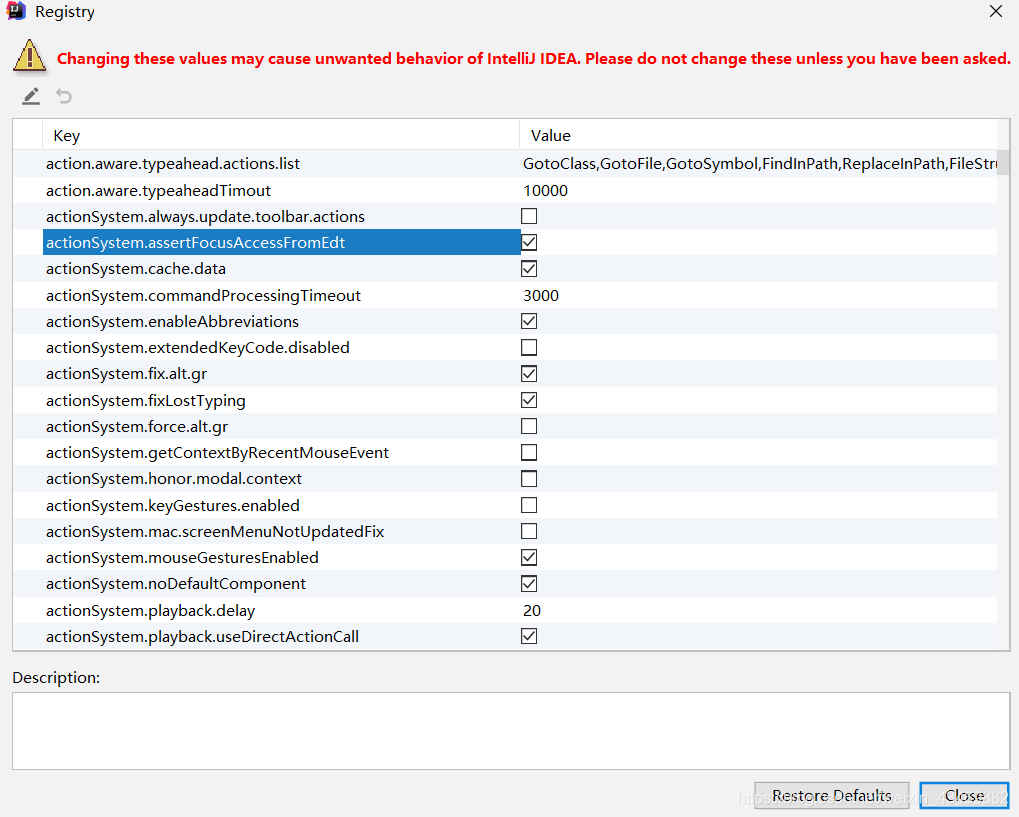Select actionSystem.fixLostTyping key
1019x817 pixels.
tap(146, 400)
